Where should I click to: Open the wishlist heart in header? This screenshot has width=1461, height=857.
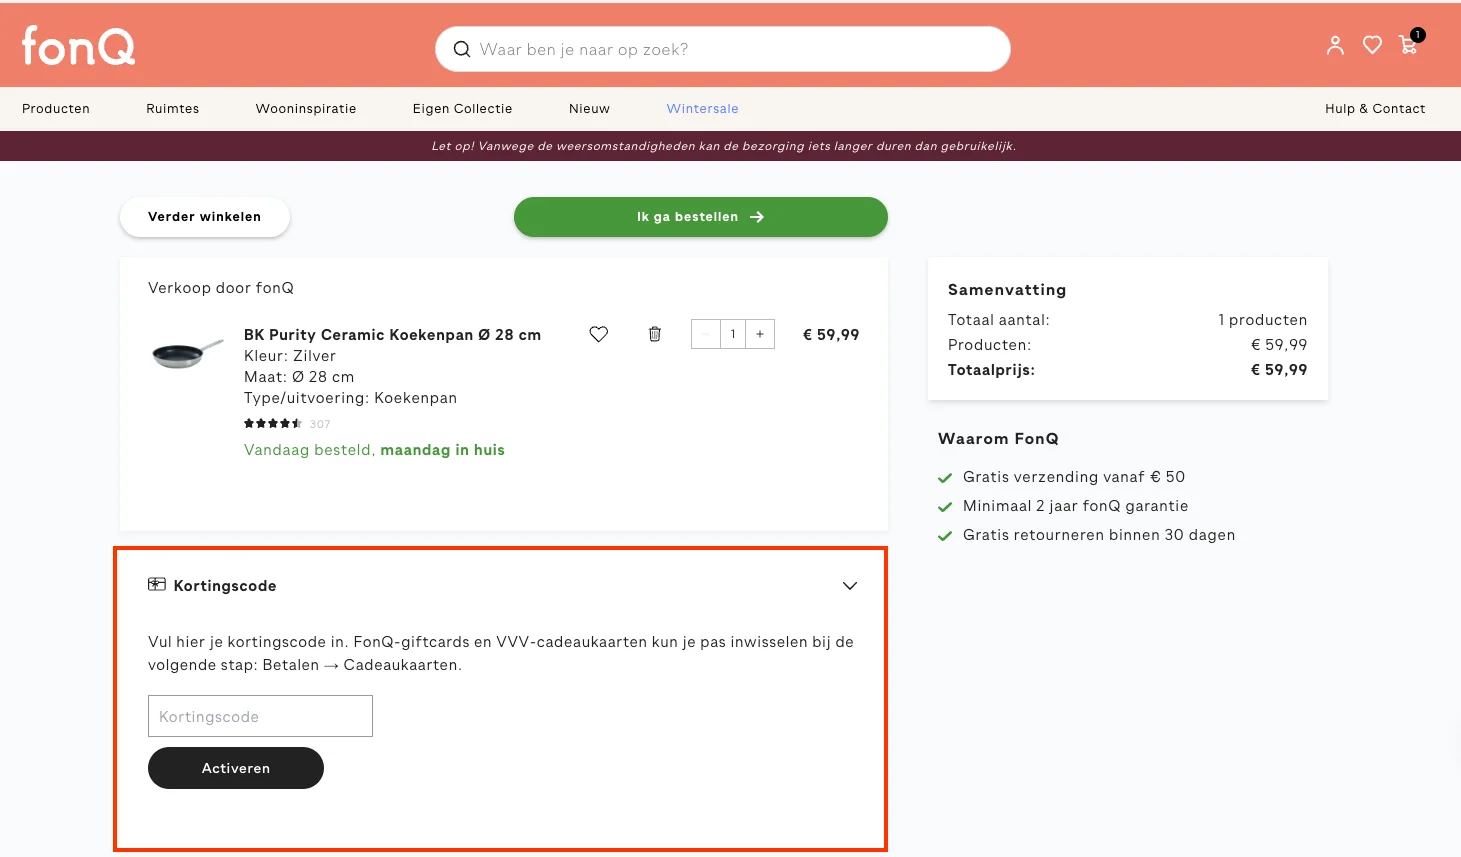pyautogui.click(x=1372, y=45)
